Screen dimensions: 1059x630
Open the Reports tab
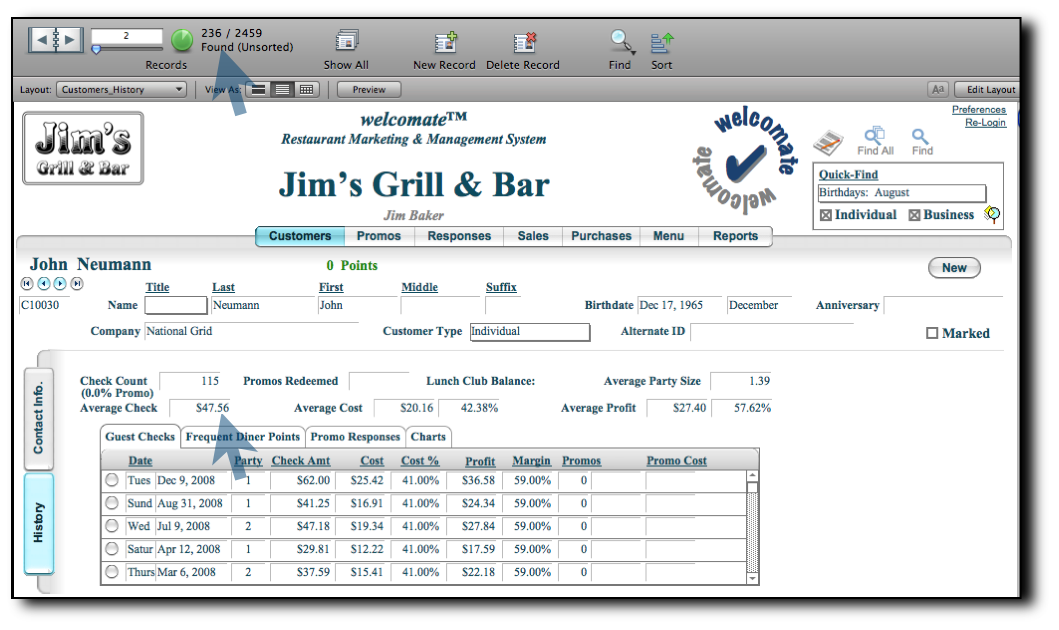[735, 236]
